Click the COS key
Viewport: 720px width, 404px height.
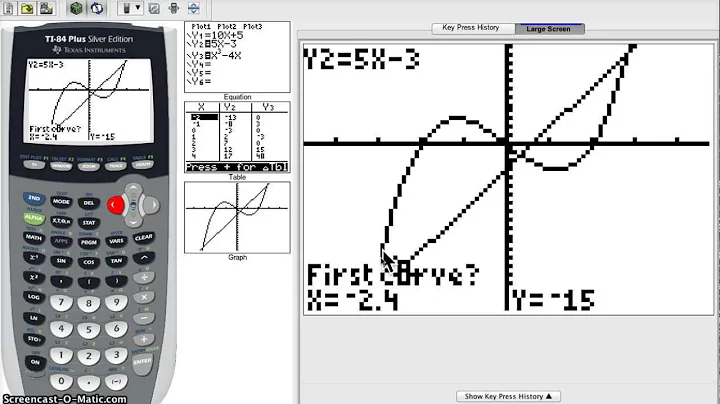tap(89, 262)
